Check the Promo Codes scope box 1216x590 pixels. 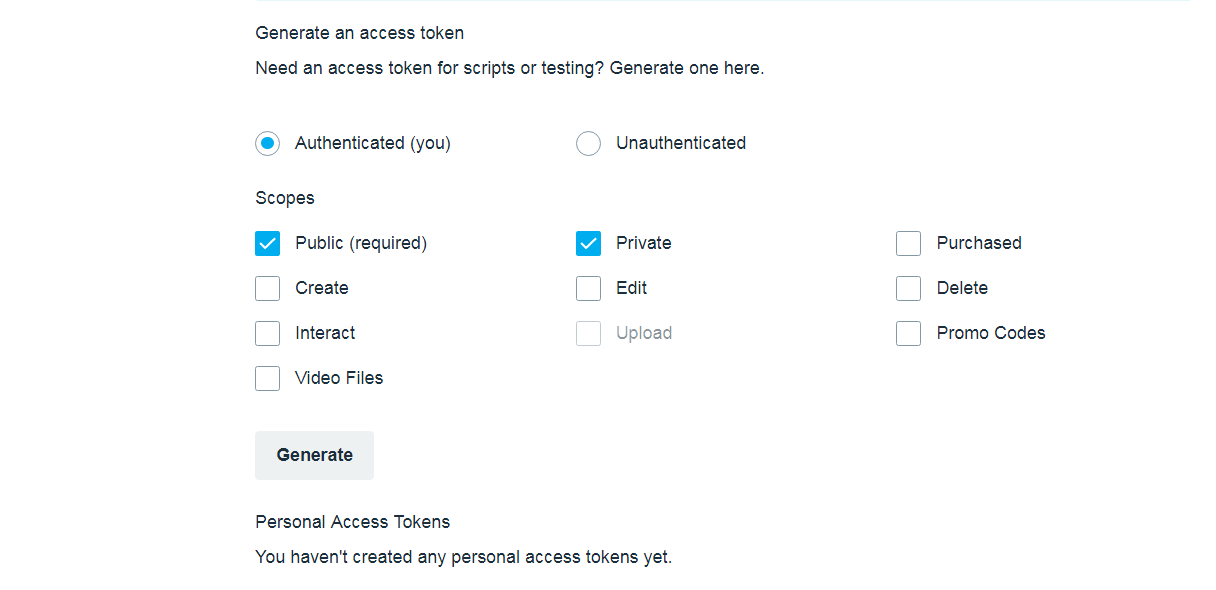coord(908,333)
